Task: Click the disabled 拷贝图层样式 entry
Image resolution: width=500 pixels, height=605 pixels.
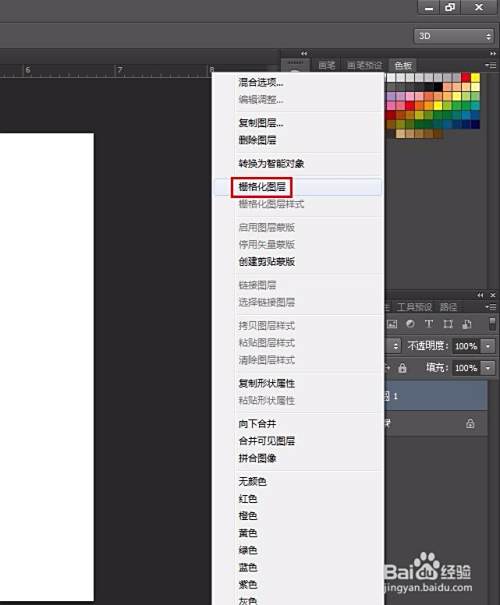Action: coord(298,326)
